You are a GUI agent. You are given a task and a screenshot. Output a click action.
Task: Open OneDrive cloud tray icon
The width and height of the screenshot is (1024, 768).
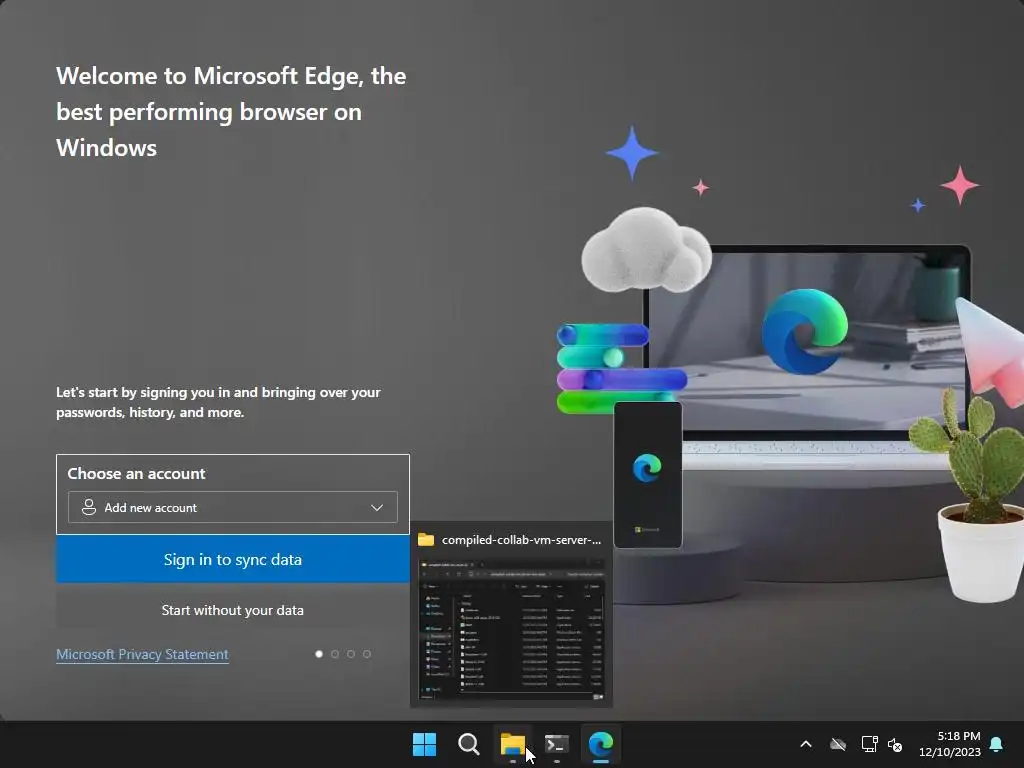tap(838, 744)
